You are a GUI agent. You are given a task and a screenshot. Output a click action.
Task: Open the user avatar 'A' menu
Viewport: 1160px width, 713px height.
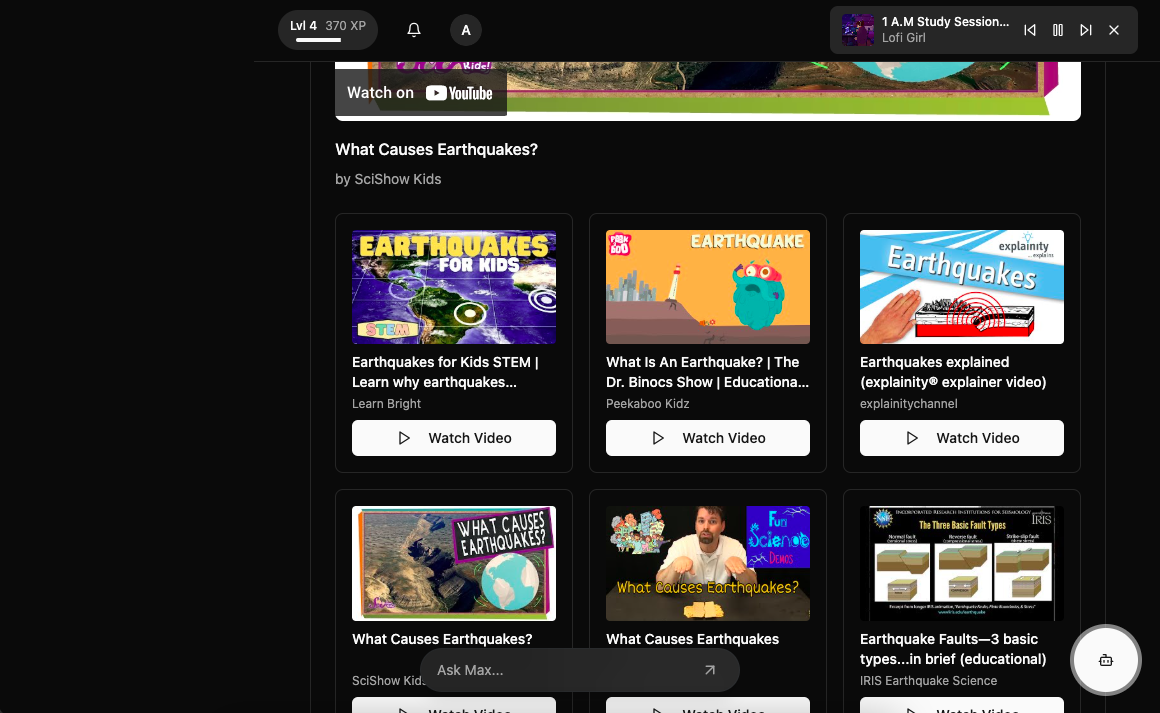click(466, 30)
